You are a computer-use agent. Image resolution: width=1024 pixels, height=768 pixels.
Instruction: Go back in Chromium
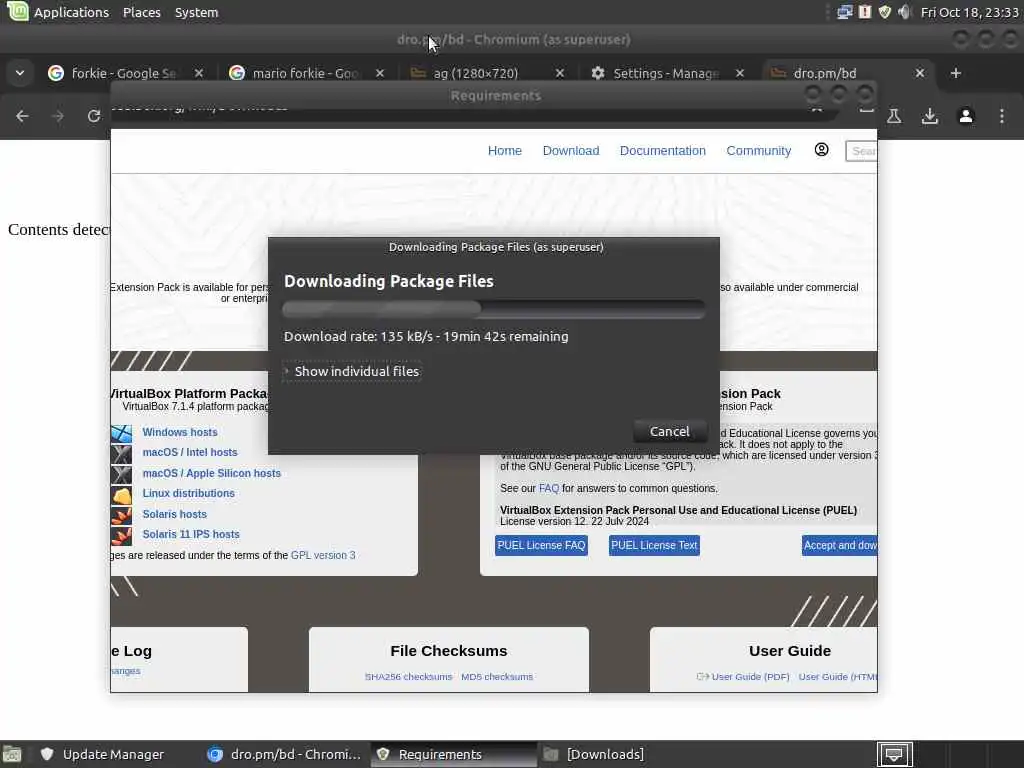point(22,116)
